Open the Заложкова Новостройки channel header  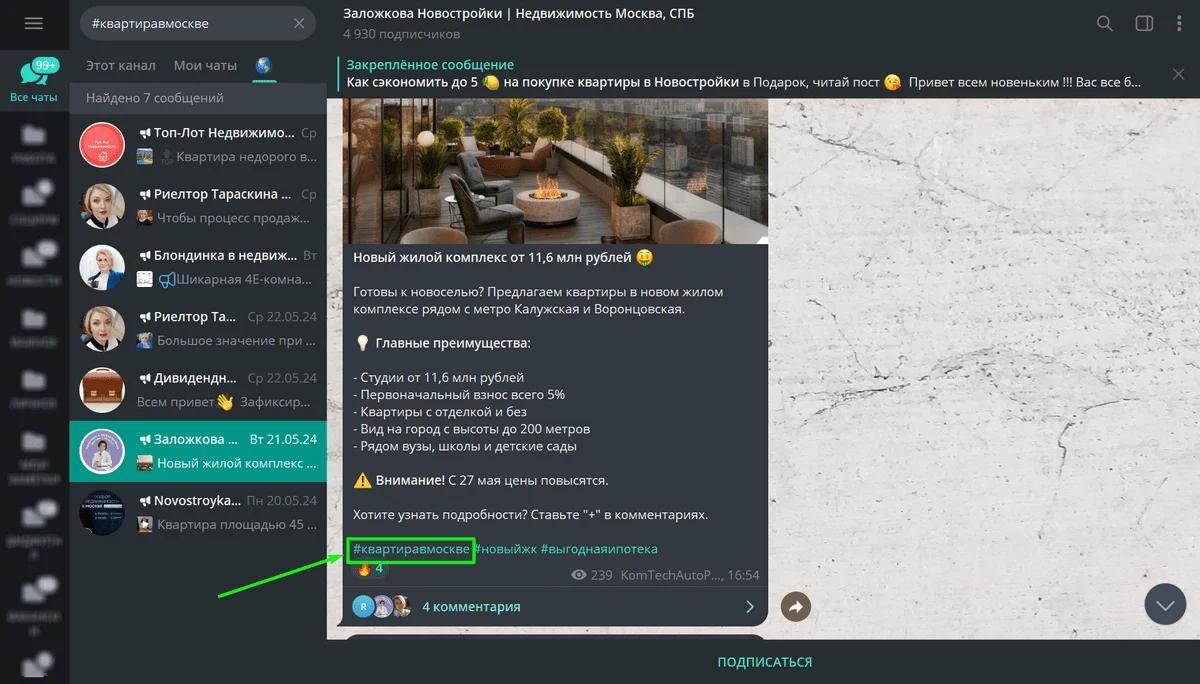click(518, 14)
